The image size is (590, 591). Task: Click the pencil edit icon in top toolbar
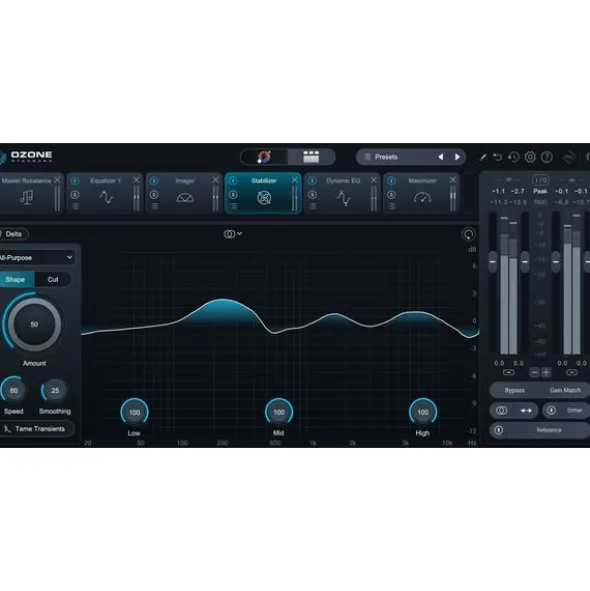[x=483, y=157]
